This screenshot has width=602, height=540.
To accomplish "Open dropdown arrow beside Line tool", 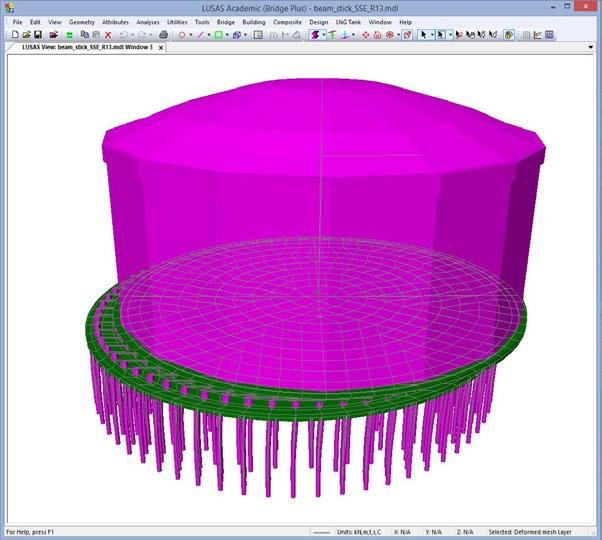I will pos(209,35).
